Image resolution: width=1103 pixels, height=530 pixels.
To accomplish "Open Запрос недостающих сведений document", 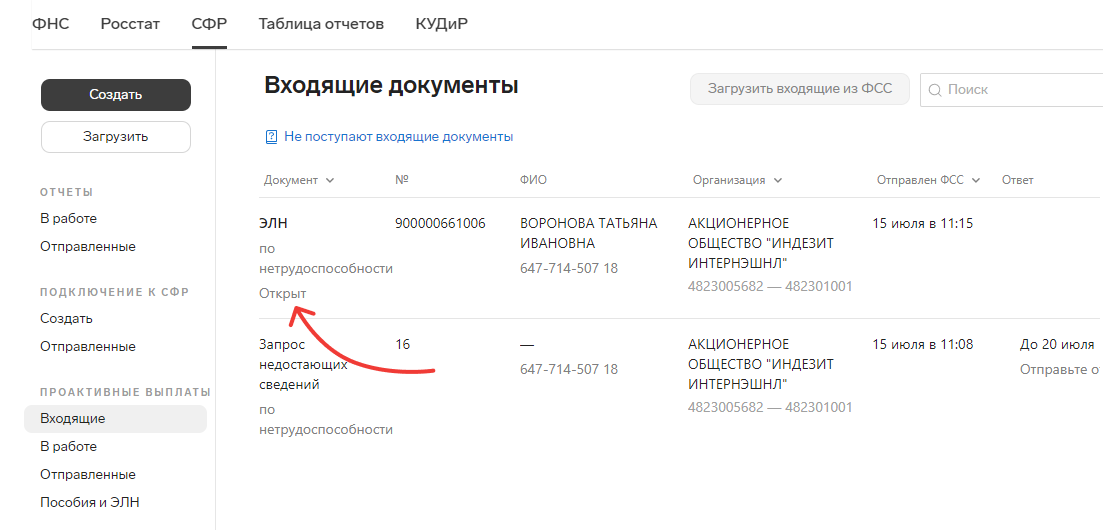I will tap(303, 365).
